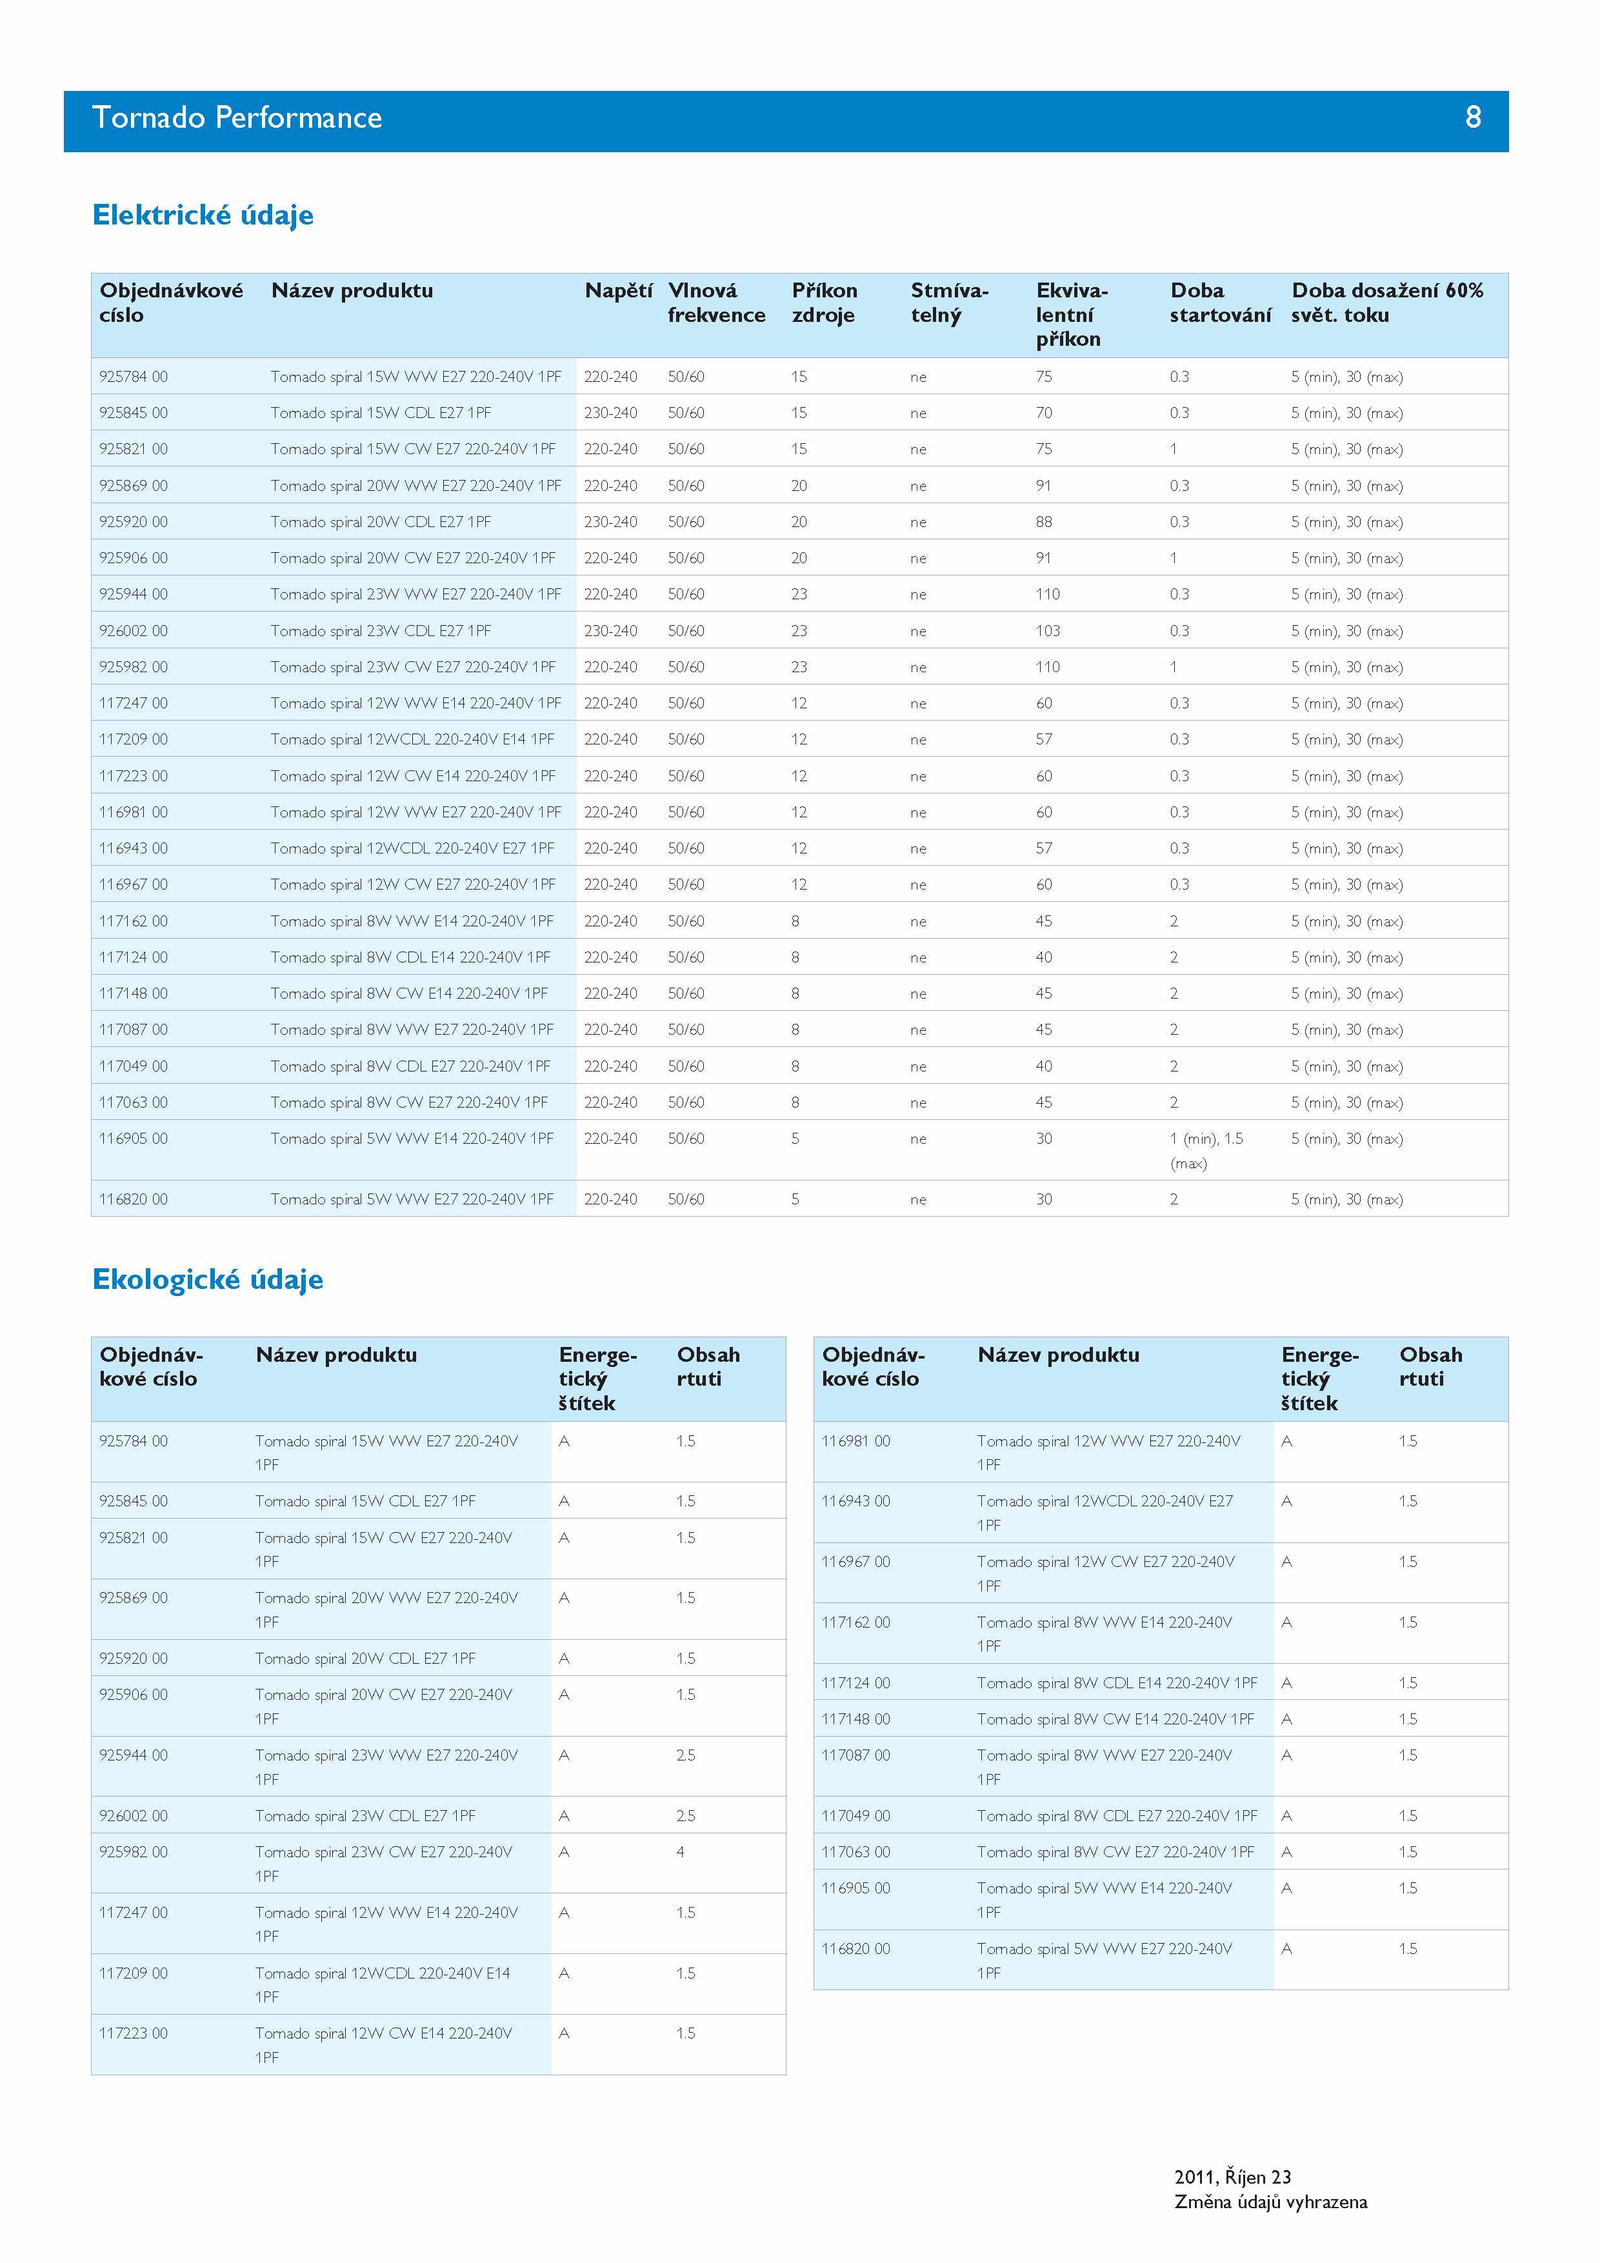Click 'Tornado spiral 8W WW E27 220-240V 1PF' in electrical table
Screen dimensions: 1600x2263
click(412, 1029)
